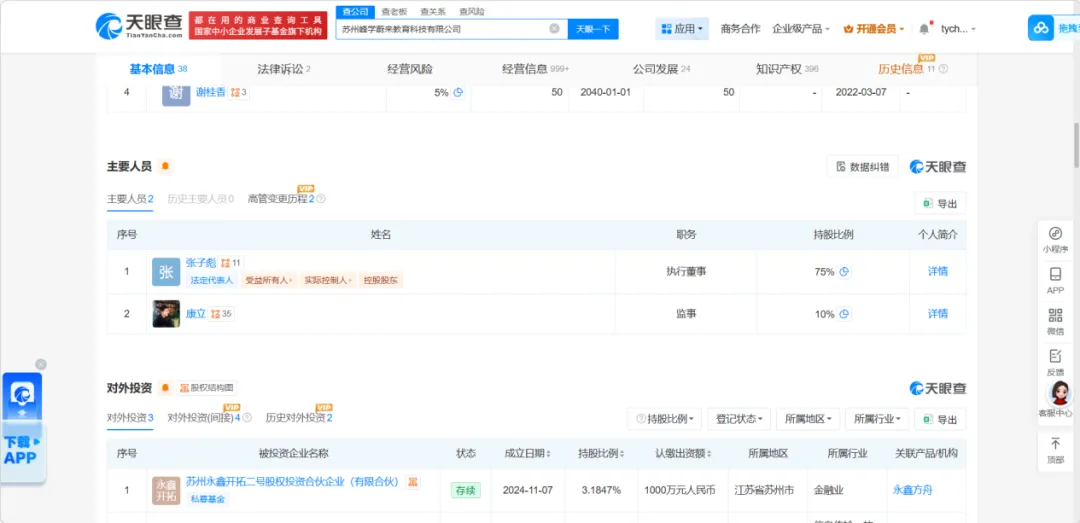
Task: Select 高管变更历程 sub-tab
Action: click(281, 198)
